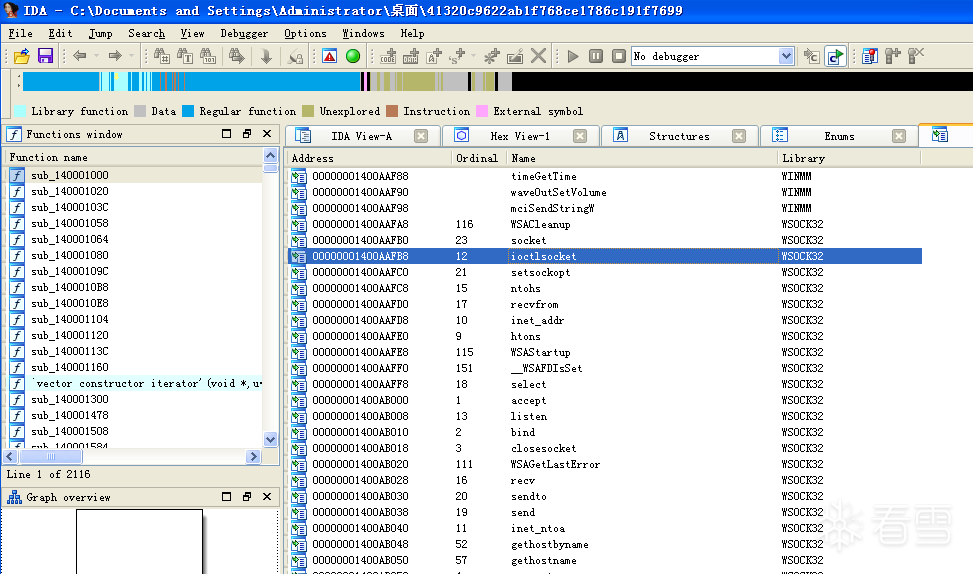
Task: Open the Options menu
Action: (305, 34)
